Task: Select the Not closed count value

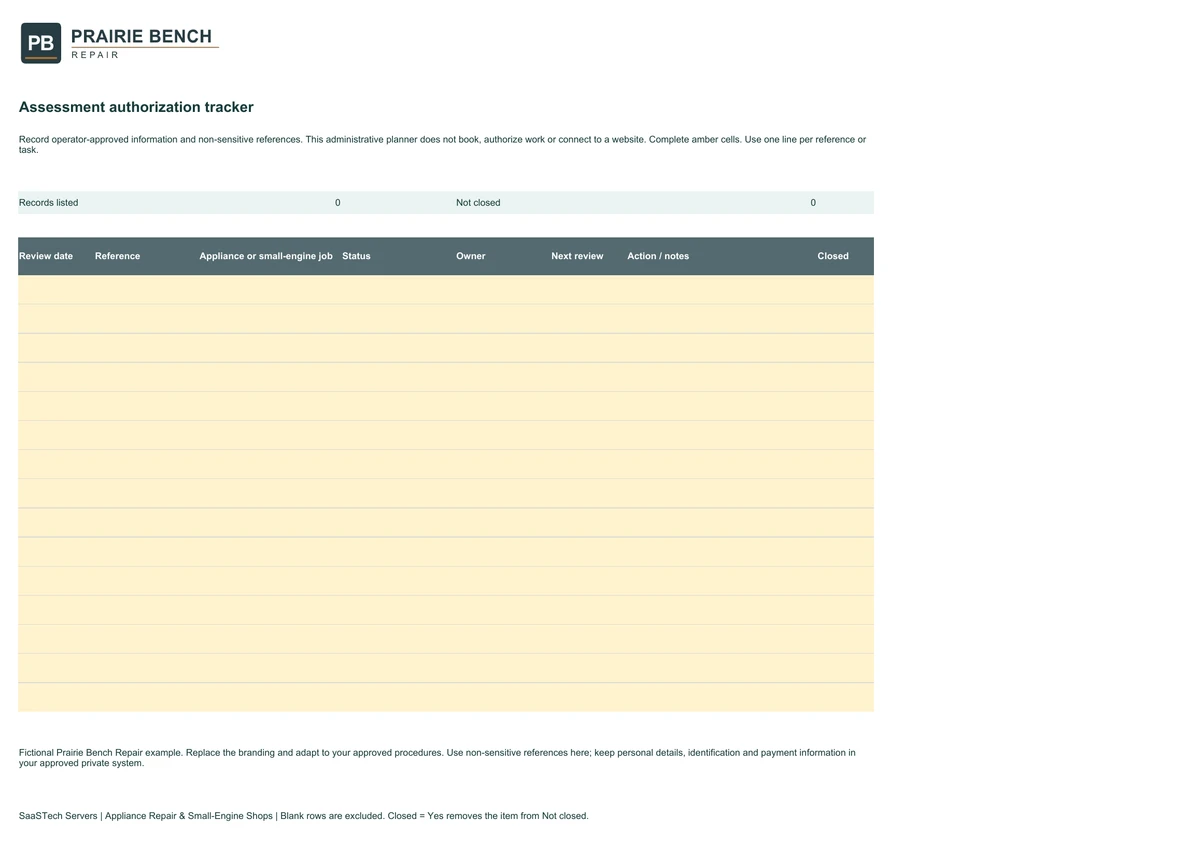Action: coord(813,203)
